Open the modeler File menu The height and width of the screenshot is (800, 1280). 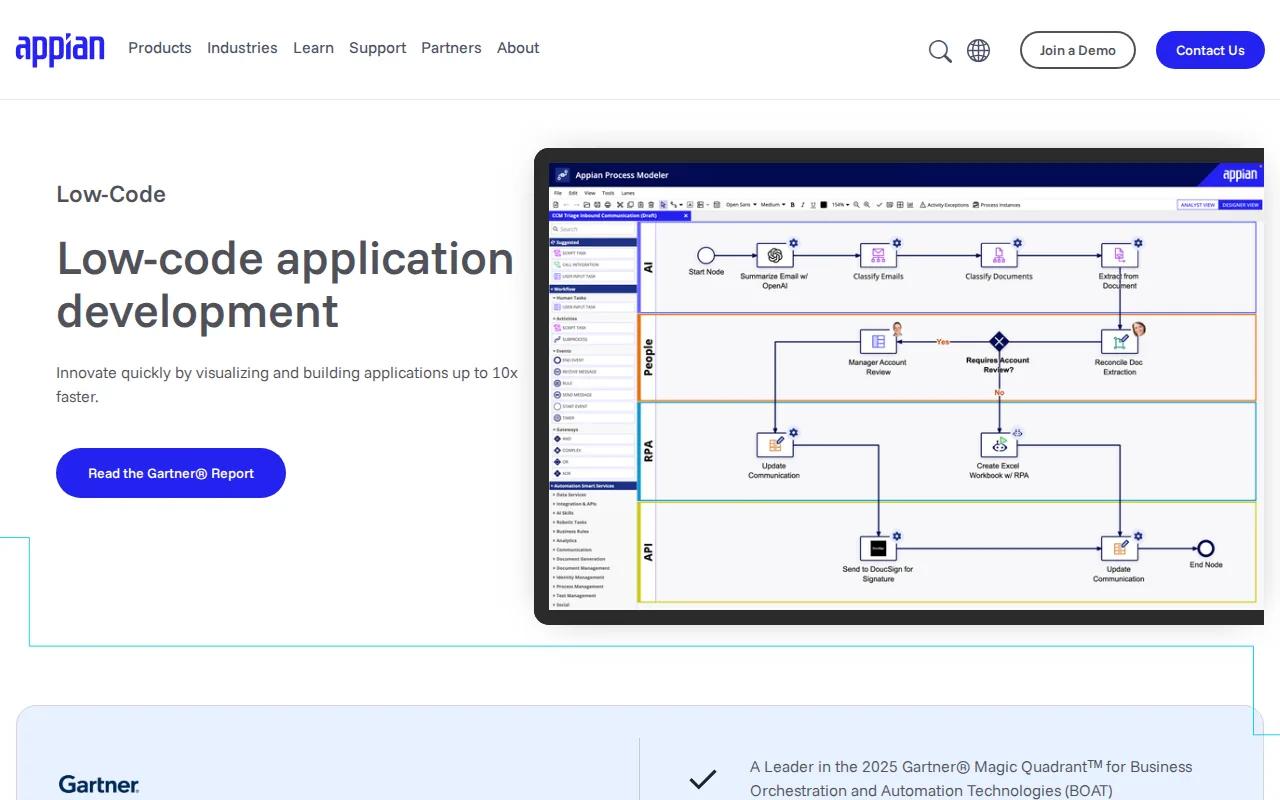pyautogui.click(x=558, y=193)
